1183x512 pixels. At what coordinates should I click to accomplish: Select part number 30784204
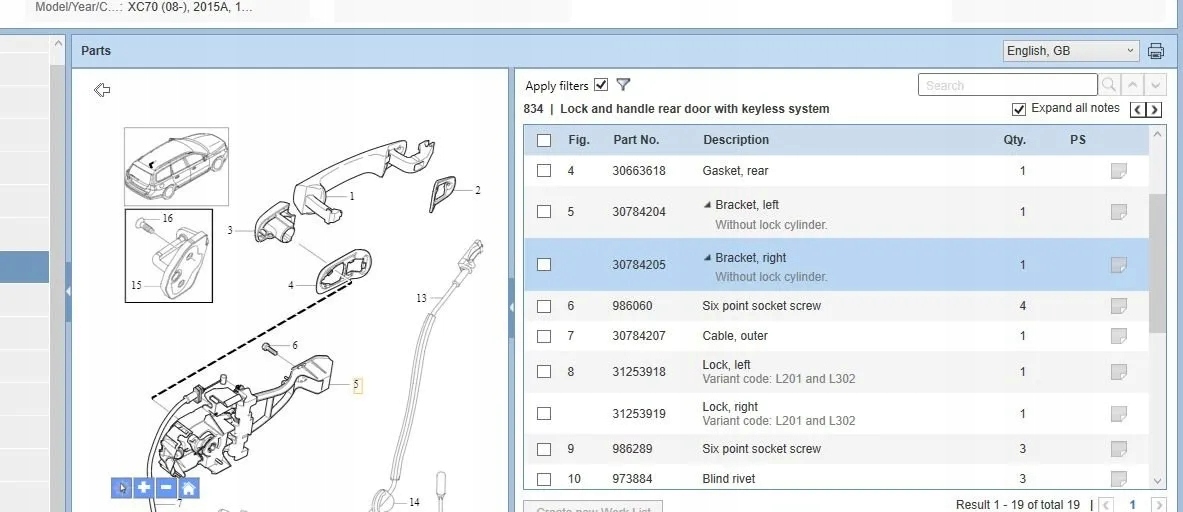[638, 212]
